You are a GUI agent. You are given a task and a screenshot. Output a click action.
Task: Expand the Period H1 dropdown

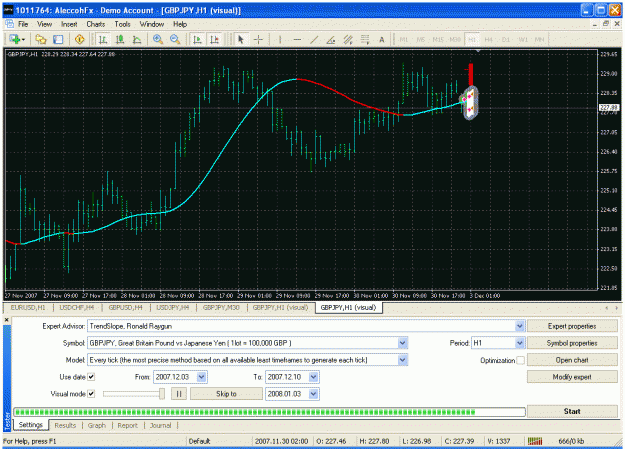pos(519,343)
